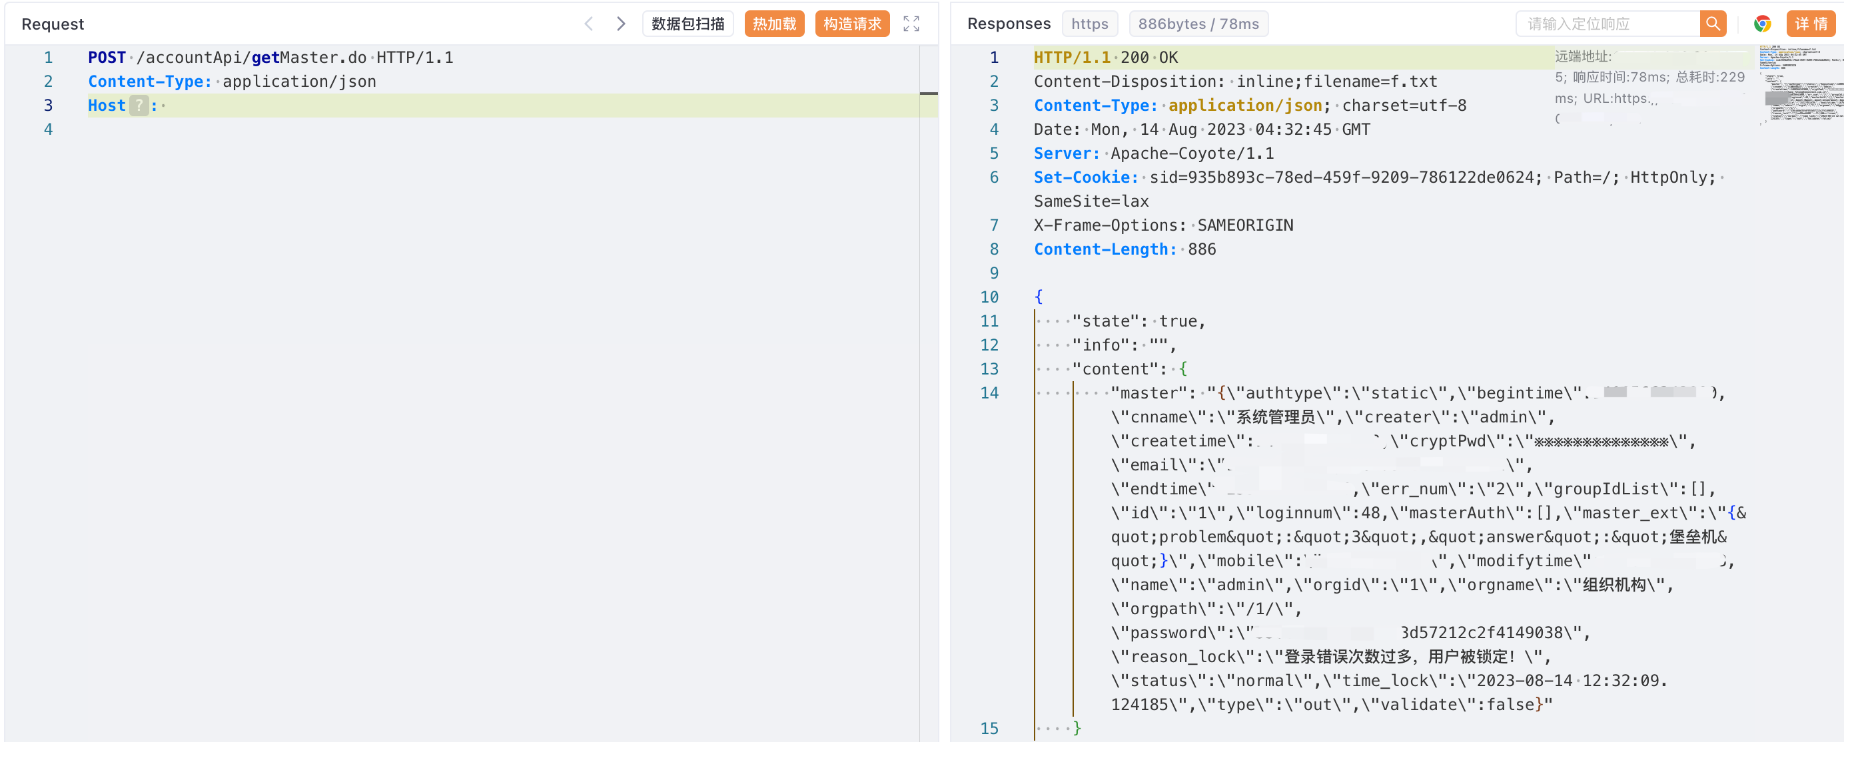Open response in Chrome browser icon

(x=1762, y=24)
